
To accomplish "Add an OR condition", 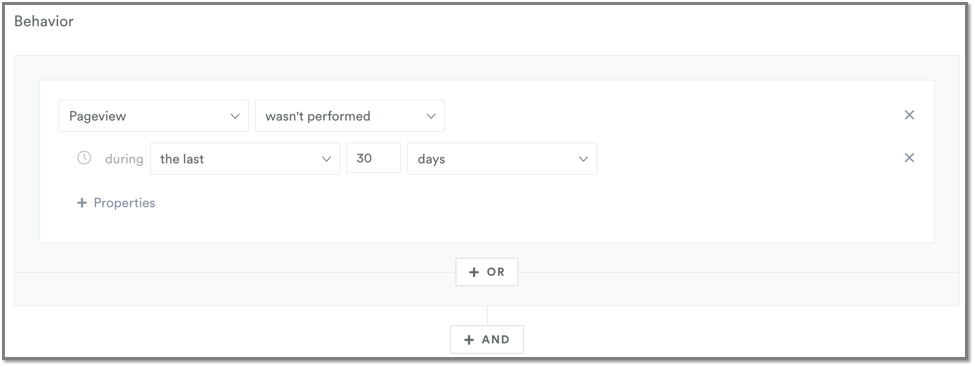I will (x=487, y=272).
